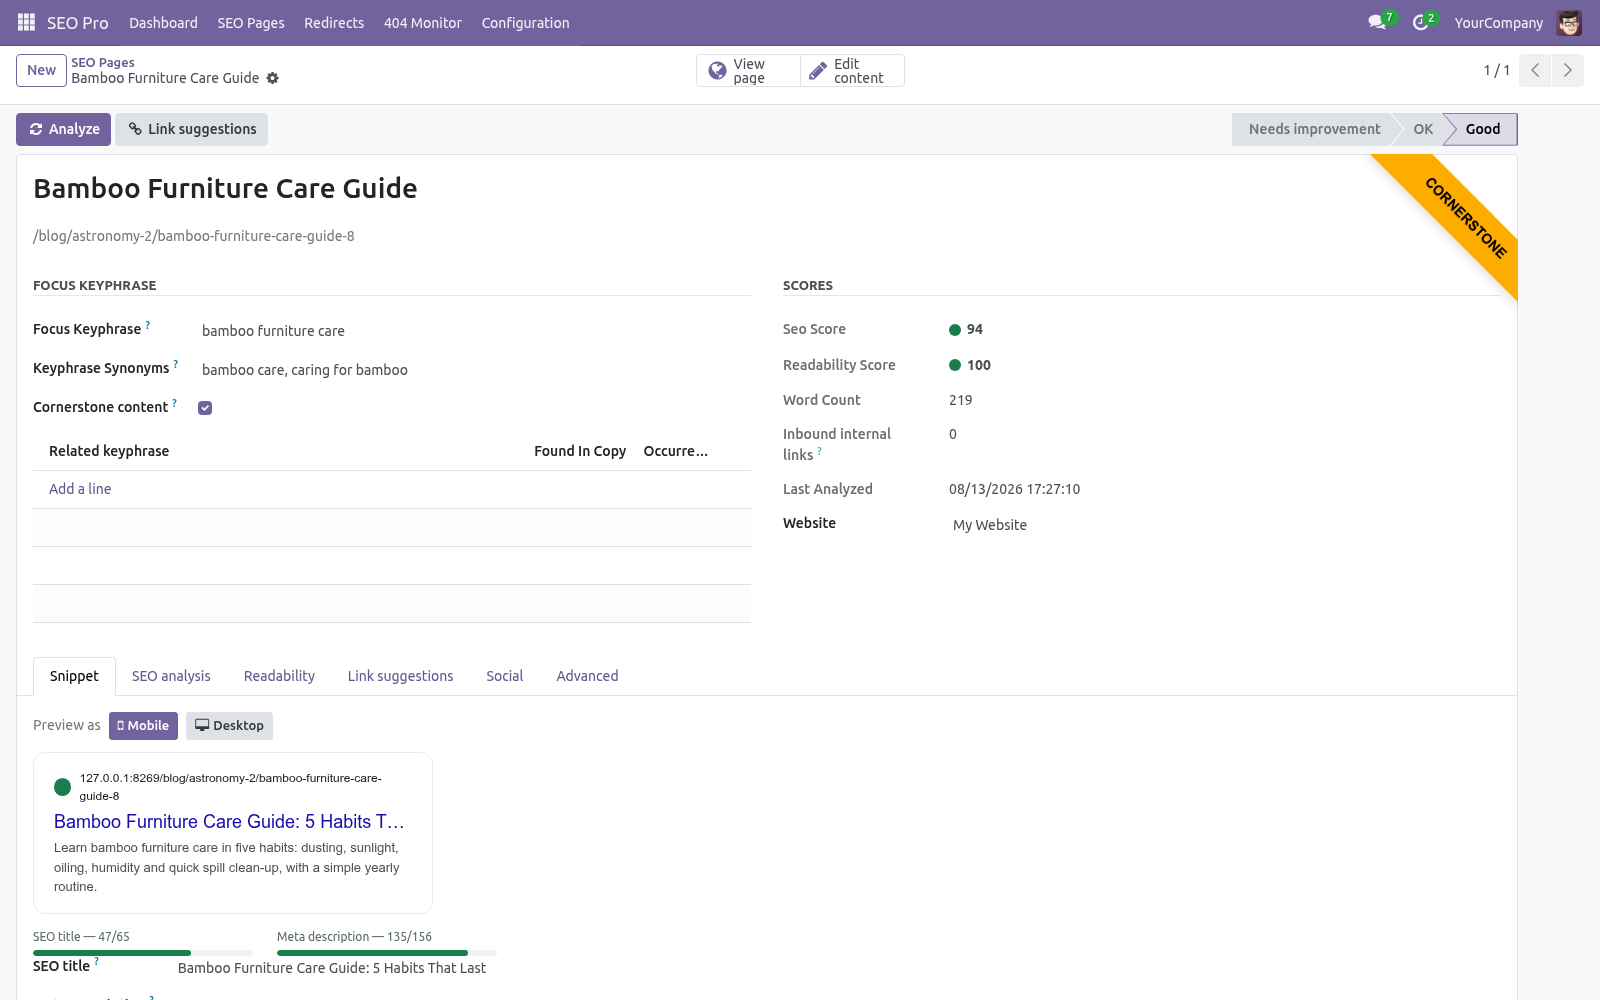
Task: Switch preview to Desktop
Action: (229, 726)
